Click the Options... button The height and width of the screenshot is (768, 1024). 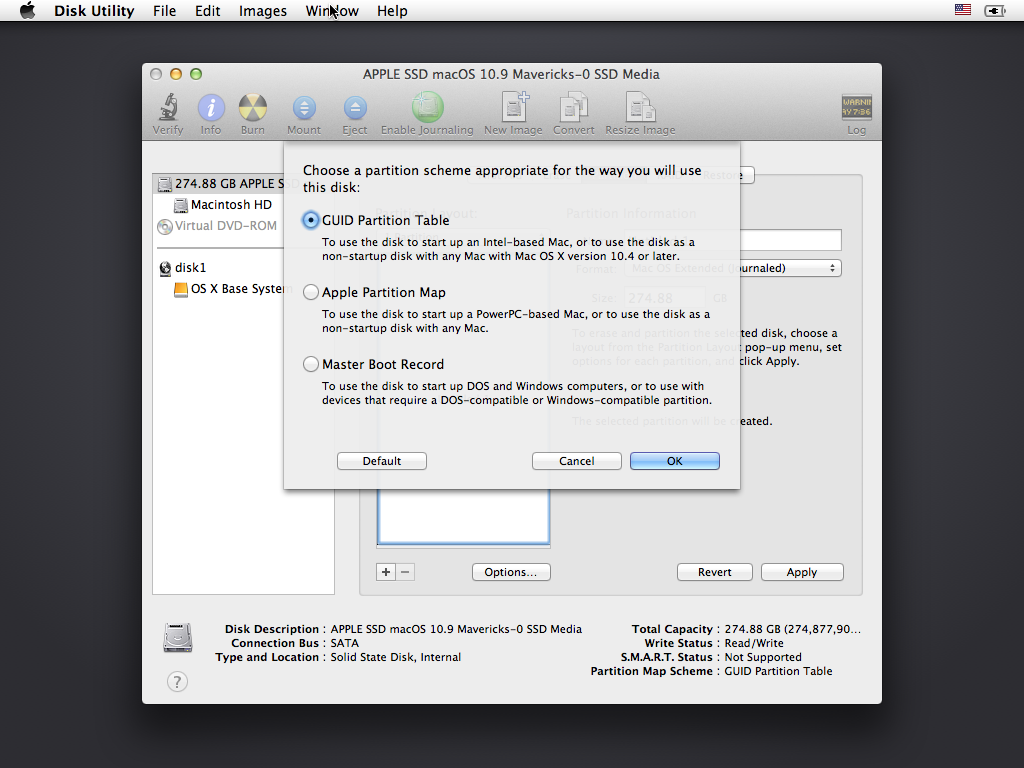pos(511,572)
